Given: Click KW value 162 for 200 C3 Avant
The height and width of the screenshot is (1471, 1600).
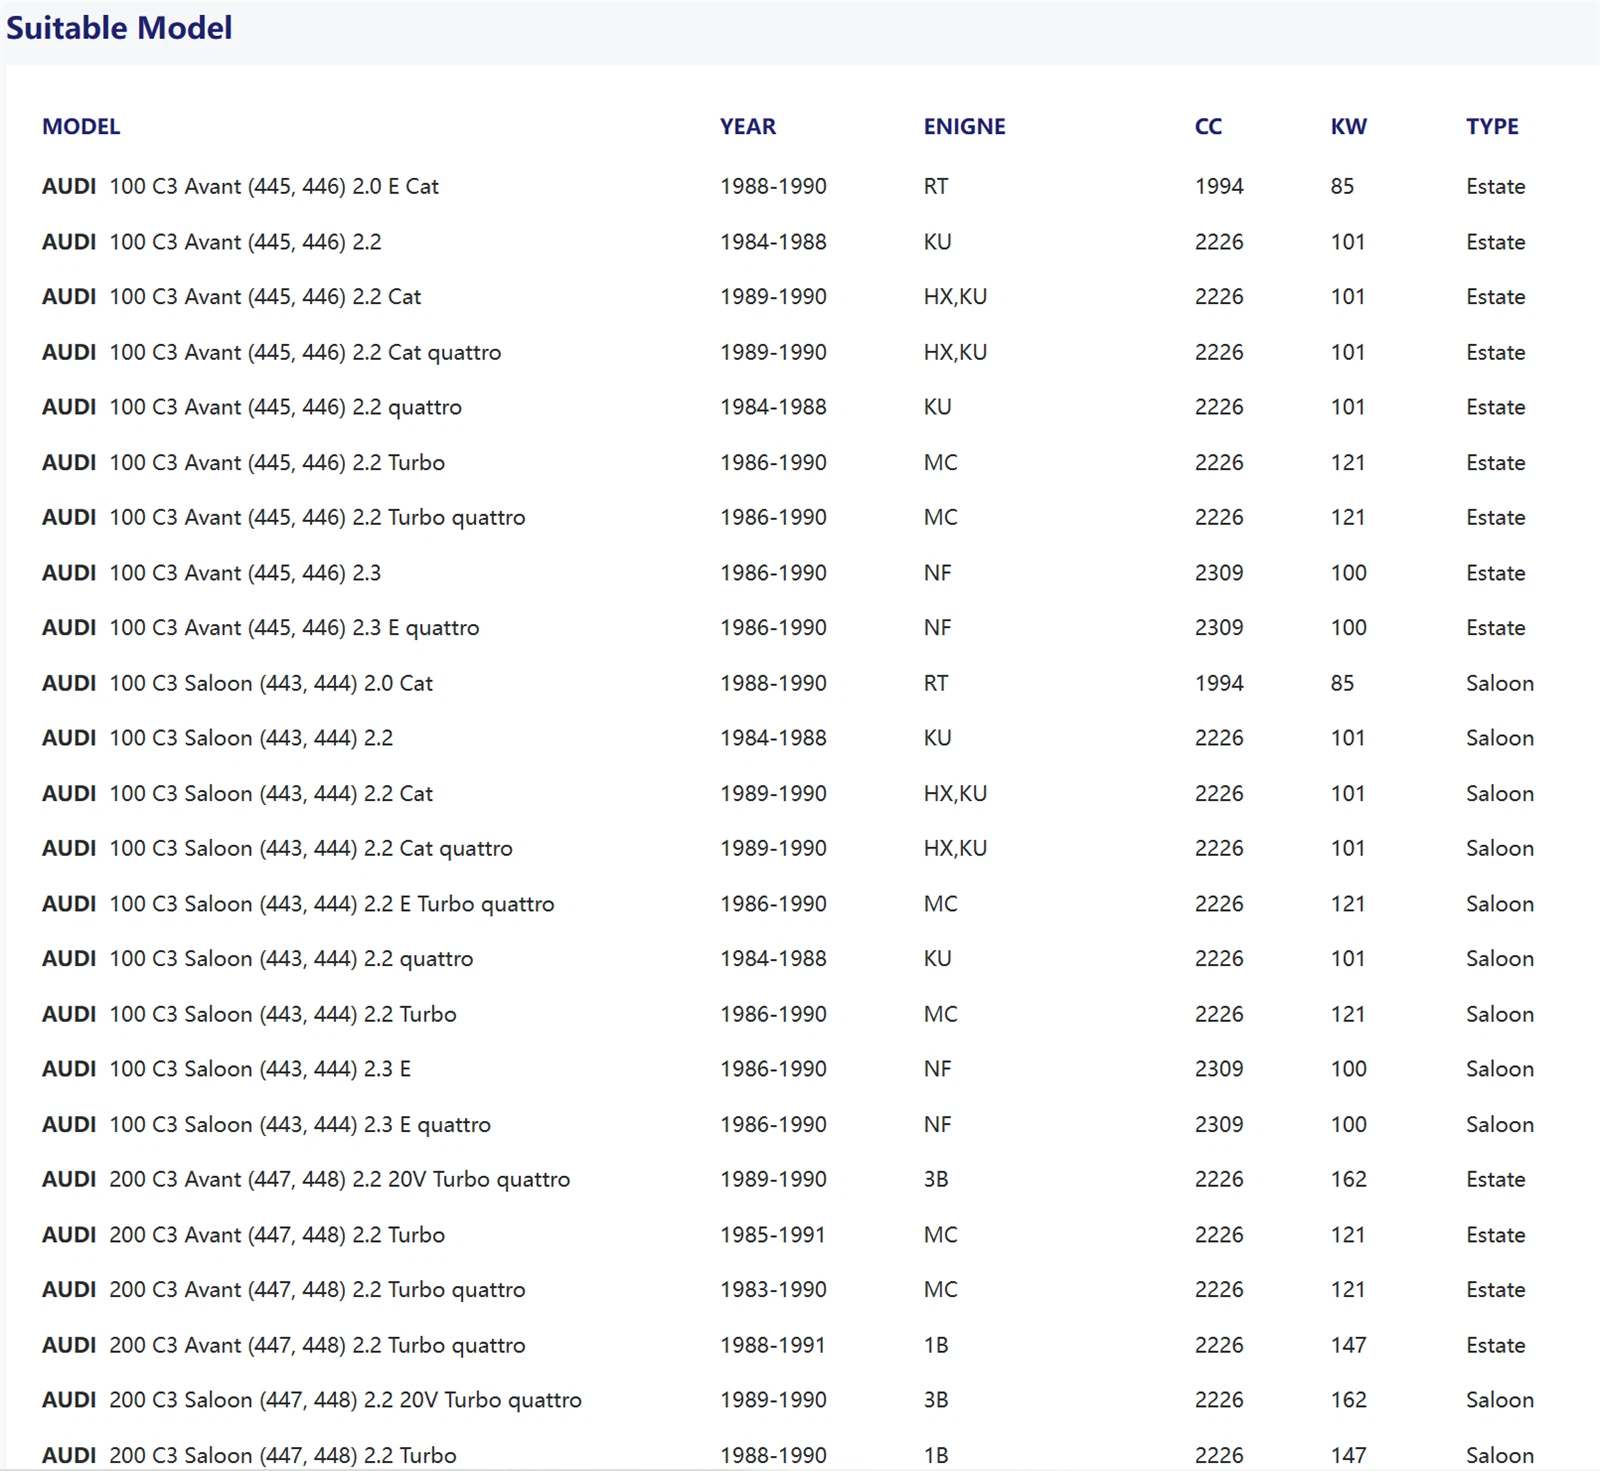Looking at the screenshot, I should 1348,1179.
